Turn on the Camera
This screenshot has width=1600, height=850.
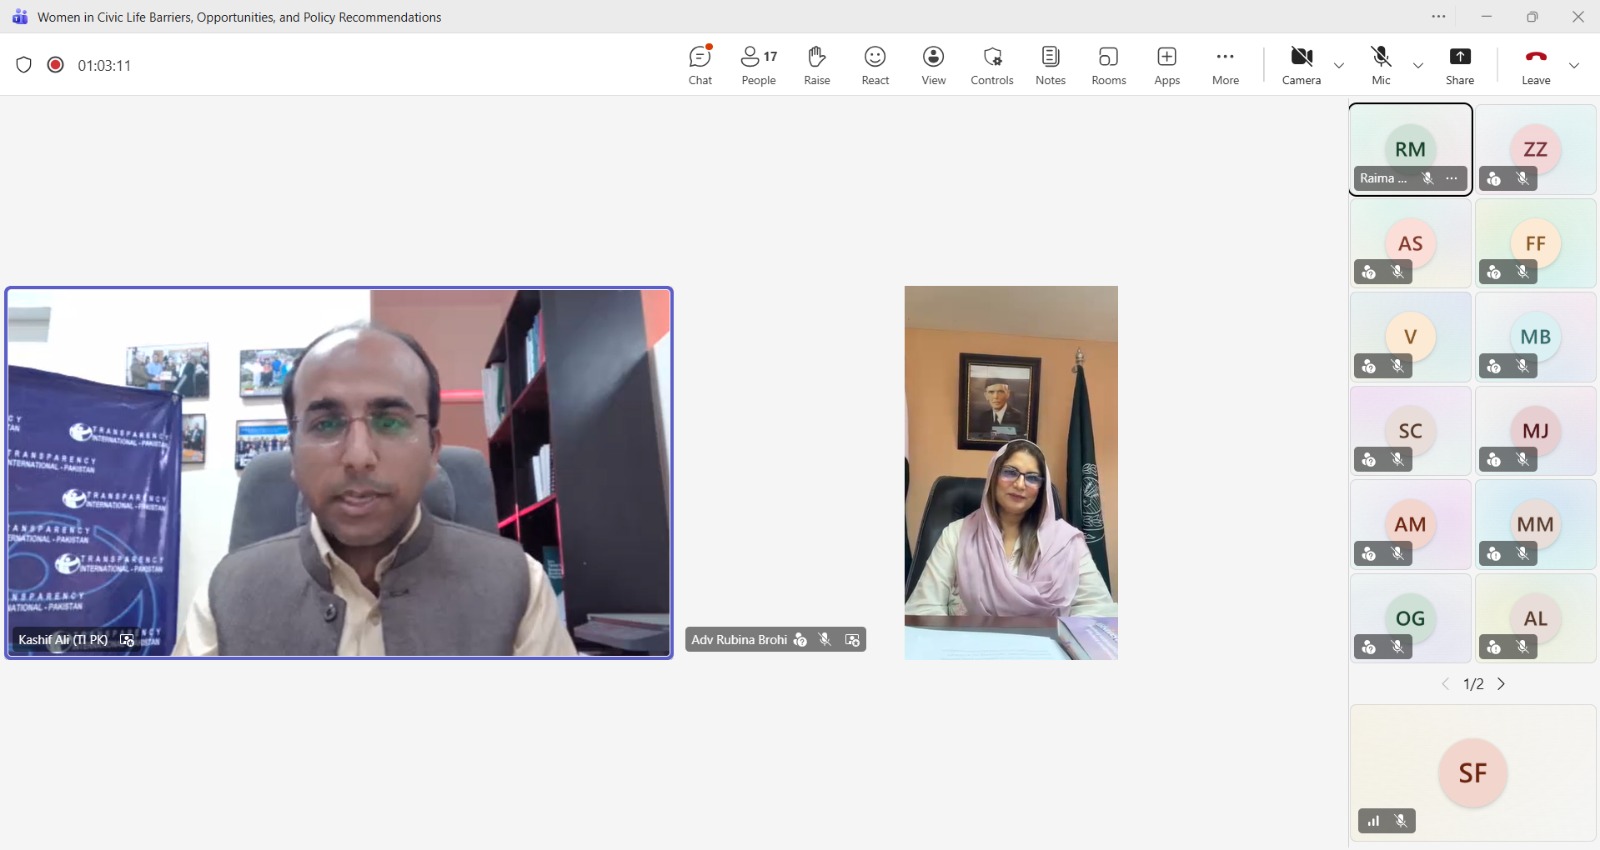coord(1301,65)
